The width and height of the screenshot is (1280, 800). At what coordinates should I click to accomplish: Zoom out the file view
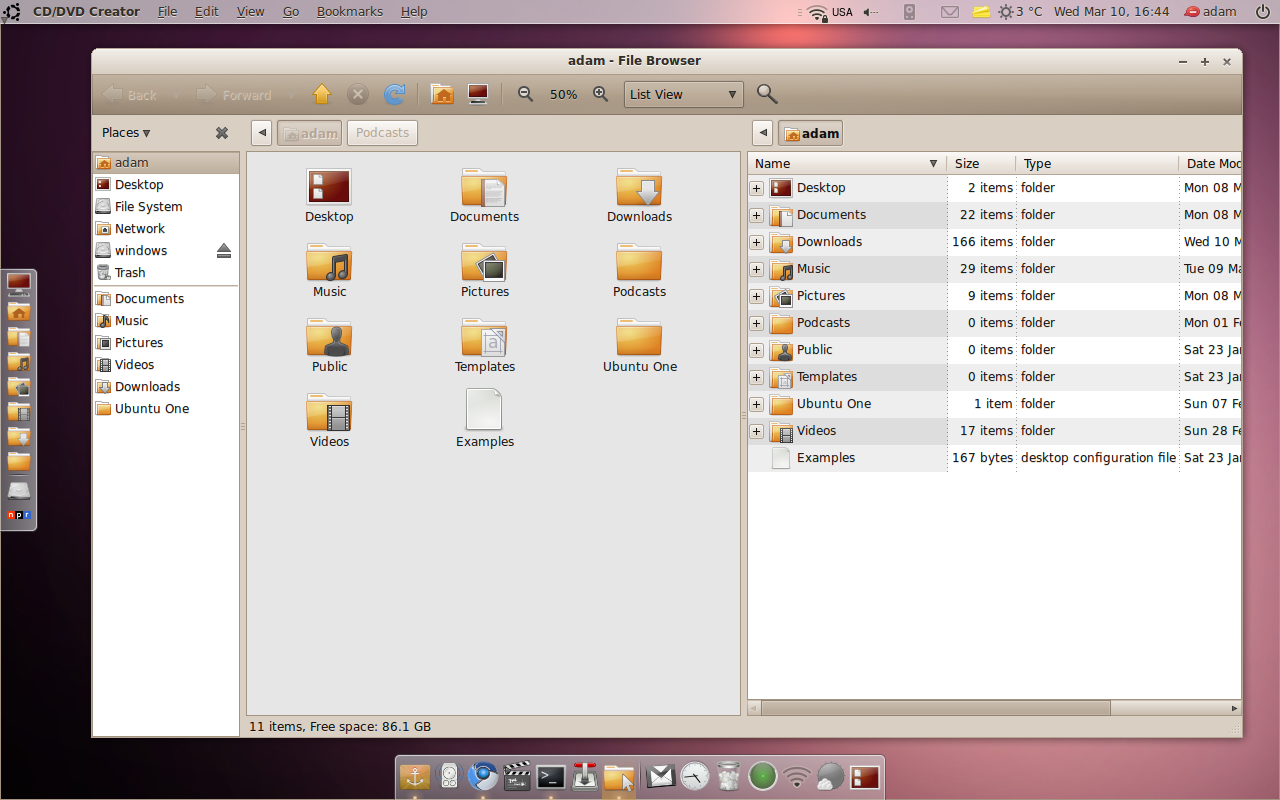point(525,94)
